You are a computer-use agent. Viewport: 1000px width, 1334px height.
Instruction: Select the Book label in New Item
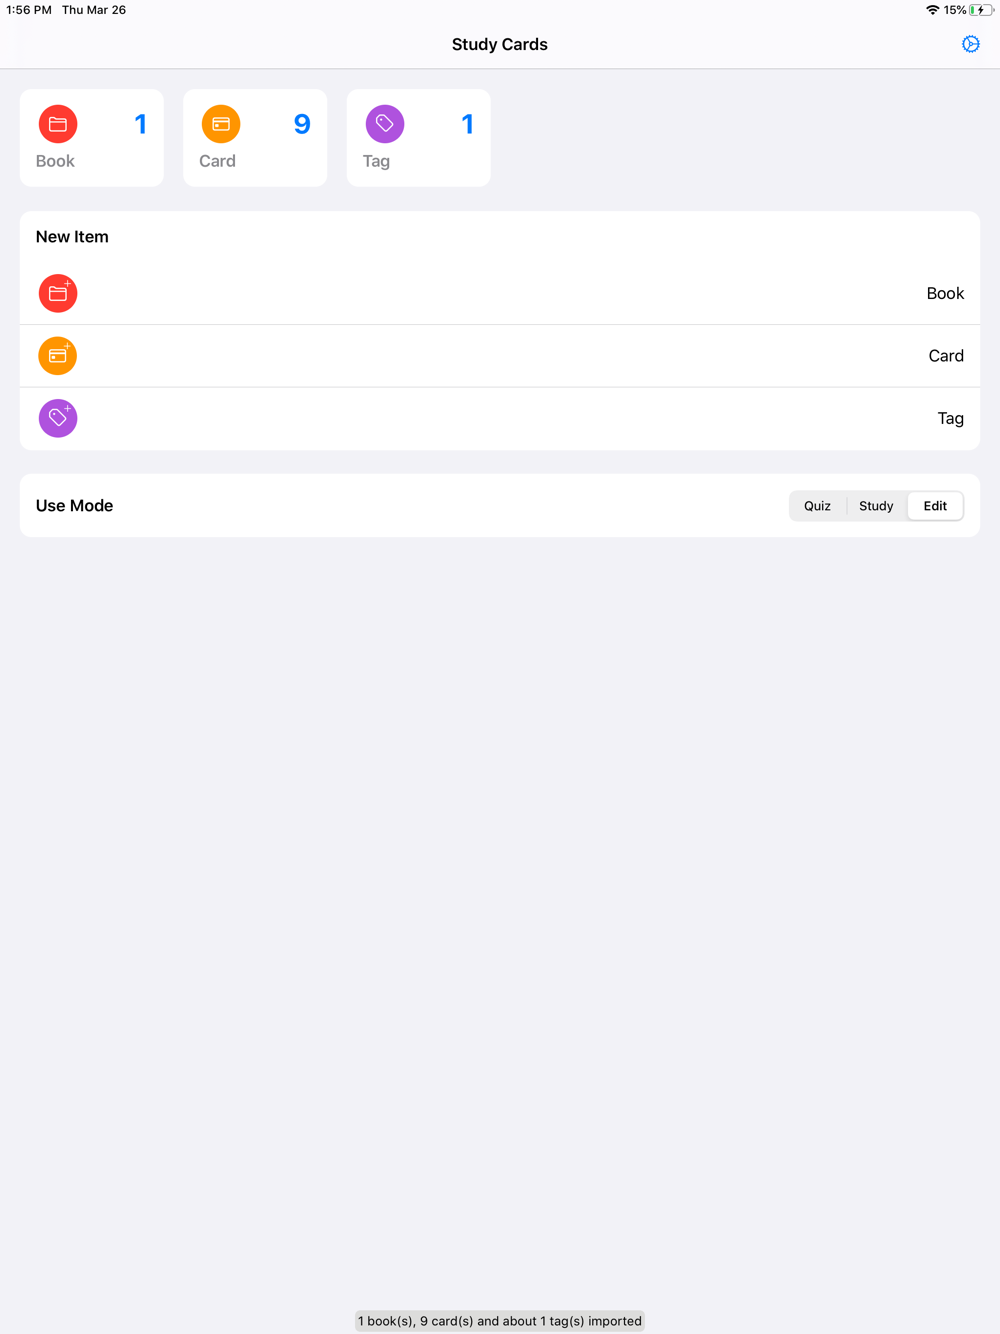pos(945,293)
